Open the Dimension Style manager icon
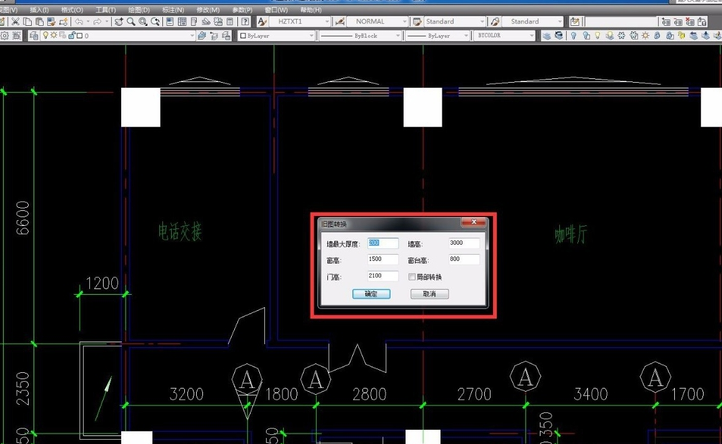Screen dimensions: 722x444 click(x=340, y=22)
